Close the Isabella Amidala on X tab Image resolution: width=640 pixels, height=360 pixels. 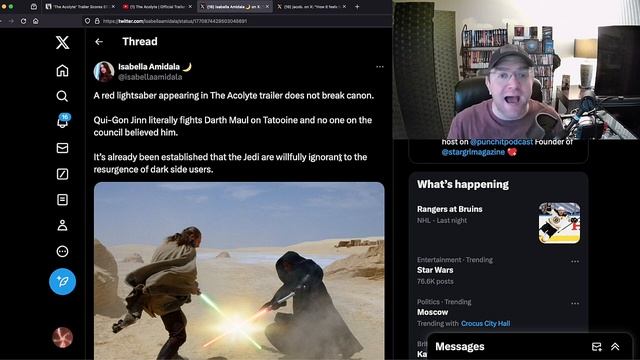coord(267,7)
